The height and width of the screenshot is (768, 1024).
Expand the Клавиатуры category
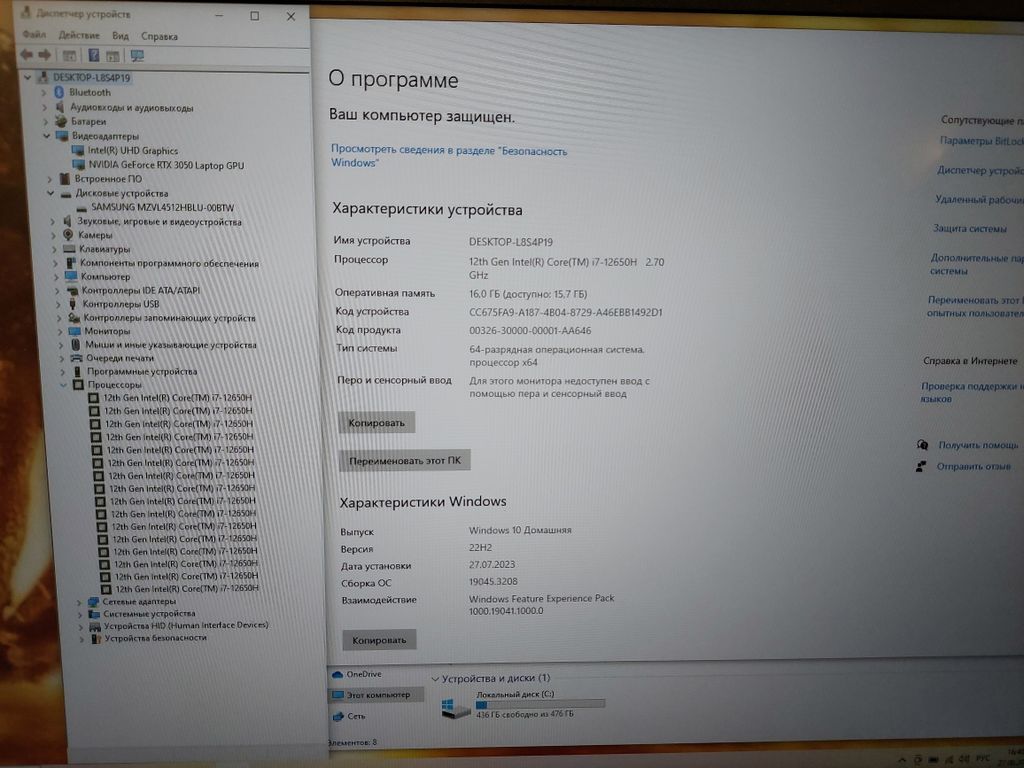click(54, 249)
